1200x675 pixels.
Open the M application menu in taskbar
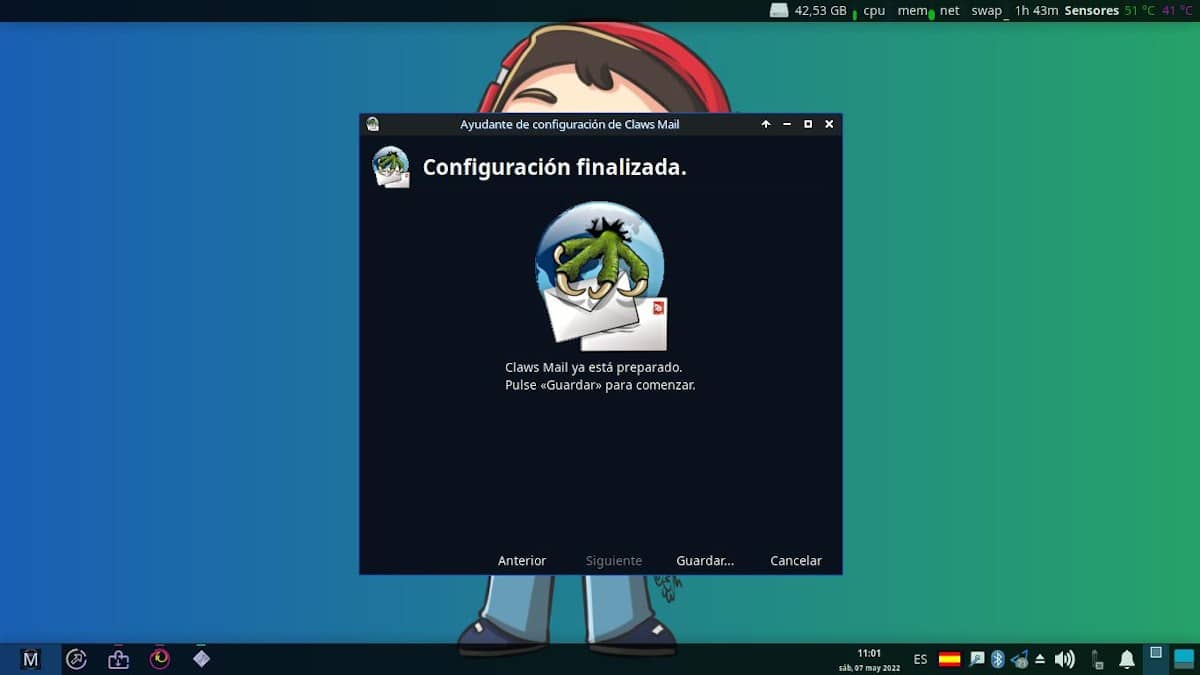click(30, 659)
